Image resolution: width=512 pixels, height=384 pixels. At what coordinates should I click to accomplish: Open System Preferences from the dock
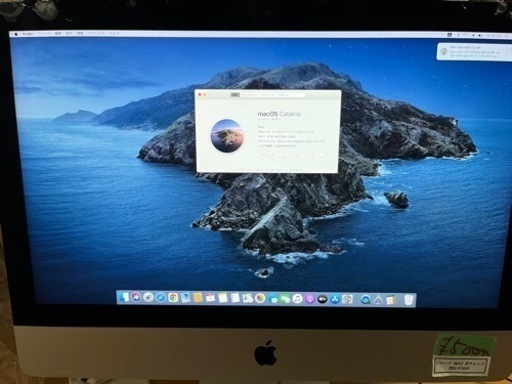347,299
